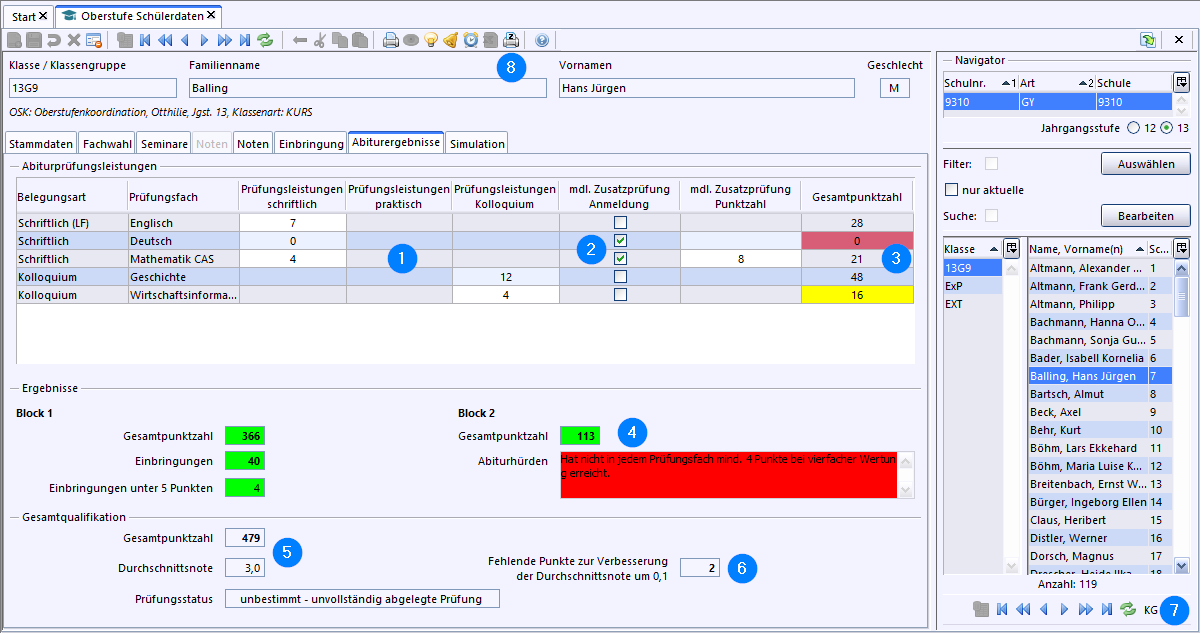Open column chooser next to Klasse header
Image resolution: width=1200 pixels, height=633 pixels.
pyautogui.click(x=1011, y=248)
